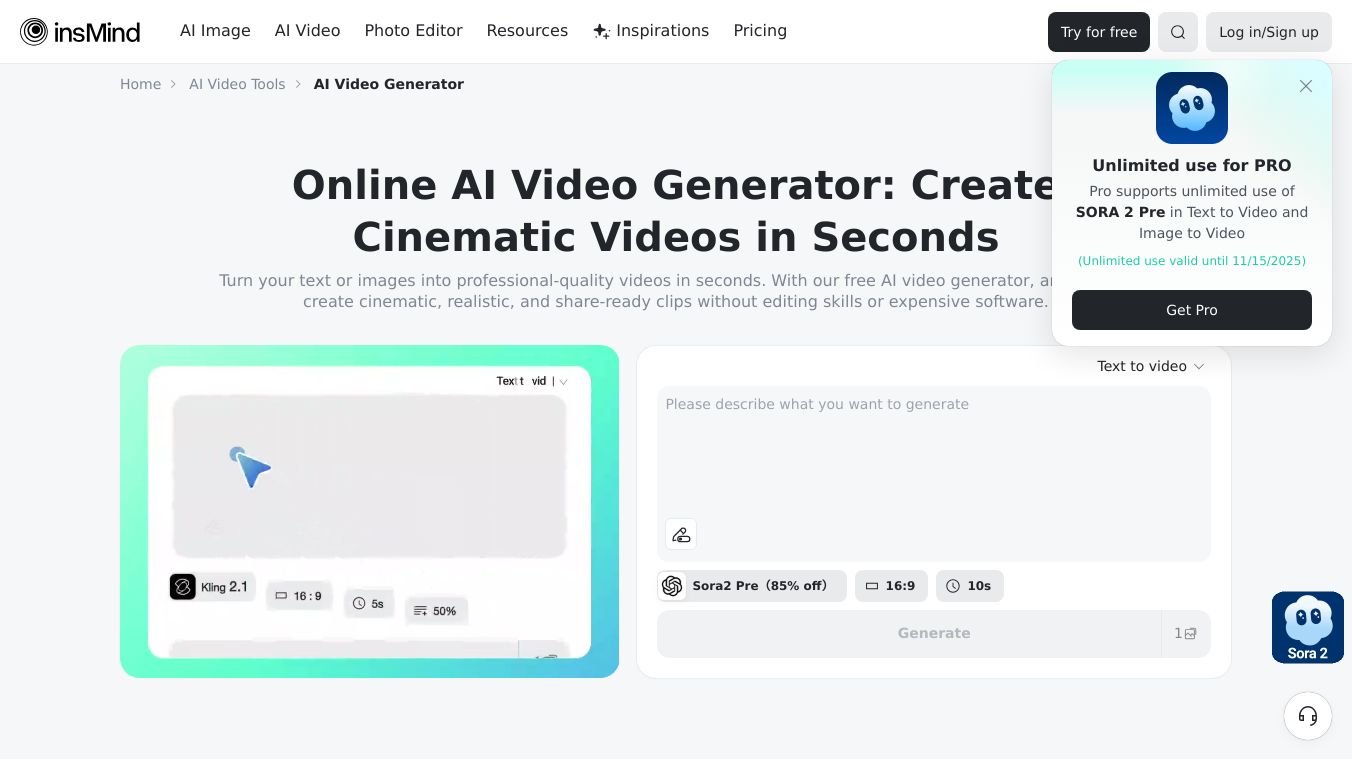Image resolution: width=1352 pixels, height=760 pixels.
Task: Change the 10s duration setting
Action: tap(970, 586)
